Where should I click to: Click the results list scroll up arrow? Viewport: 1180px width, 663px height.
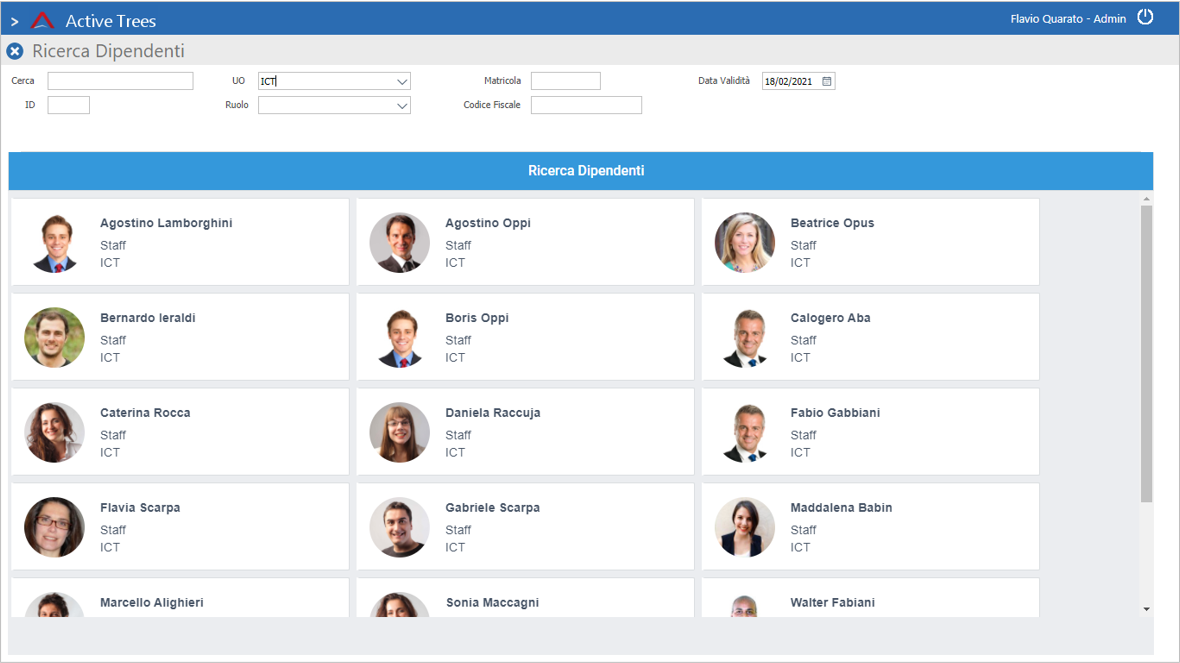pyautogui.click(x=1146, y=199)
